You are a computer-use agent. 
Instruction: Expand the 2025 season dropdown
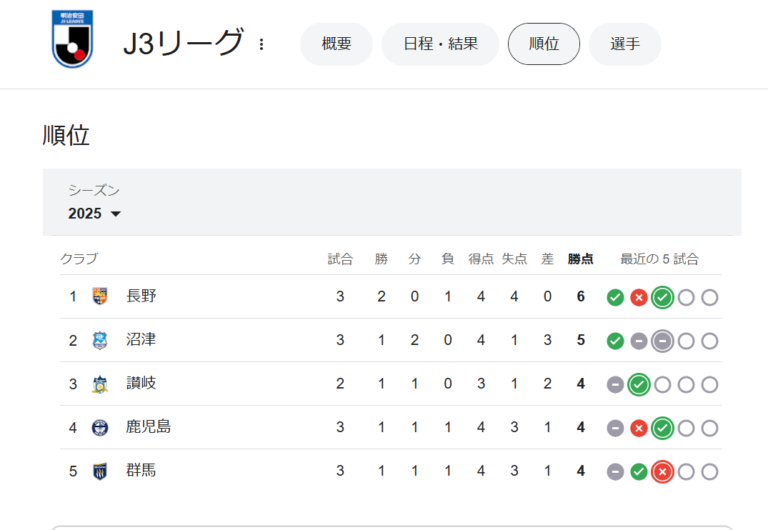coord(95,214)
